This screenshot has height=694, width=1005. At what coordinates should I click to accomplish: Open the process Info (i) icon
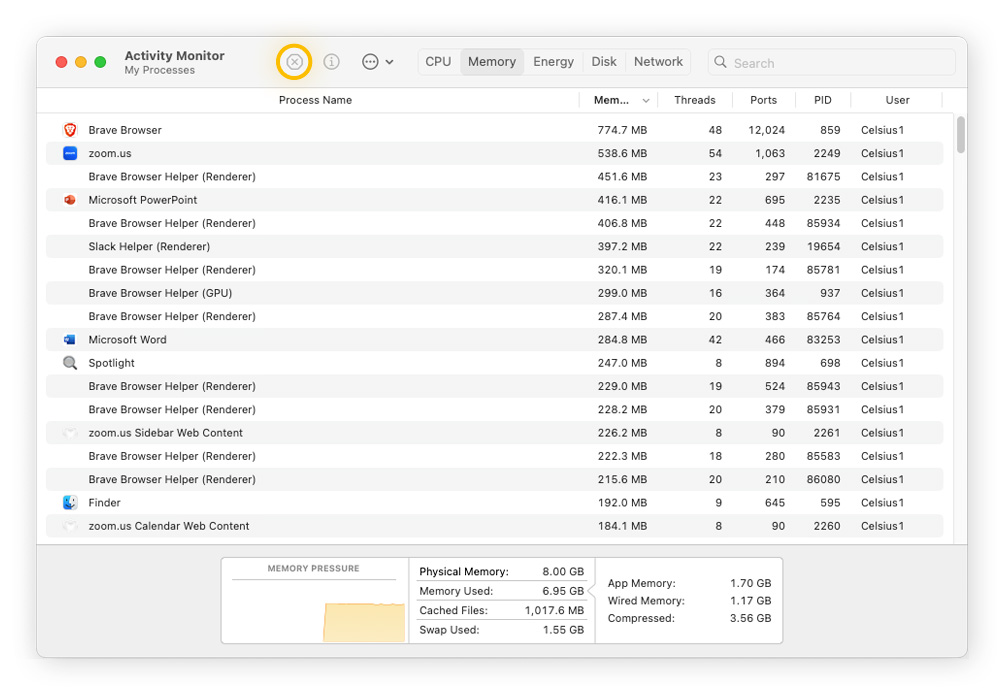332,62
